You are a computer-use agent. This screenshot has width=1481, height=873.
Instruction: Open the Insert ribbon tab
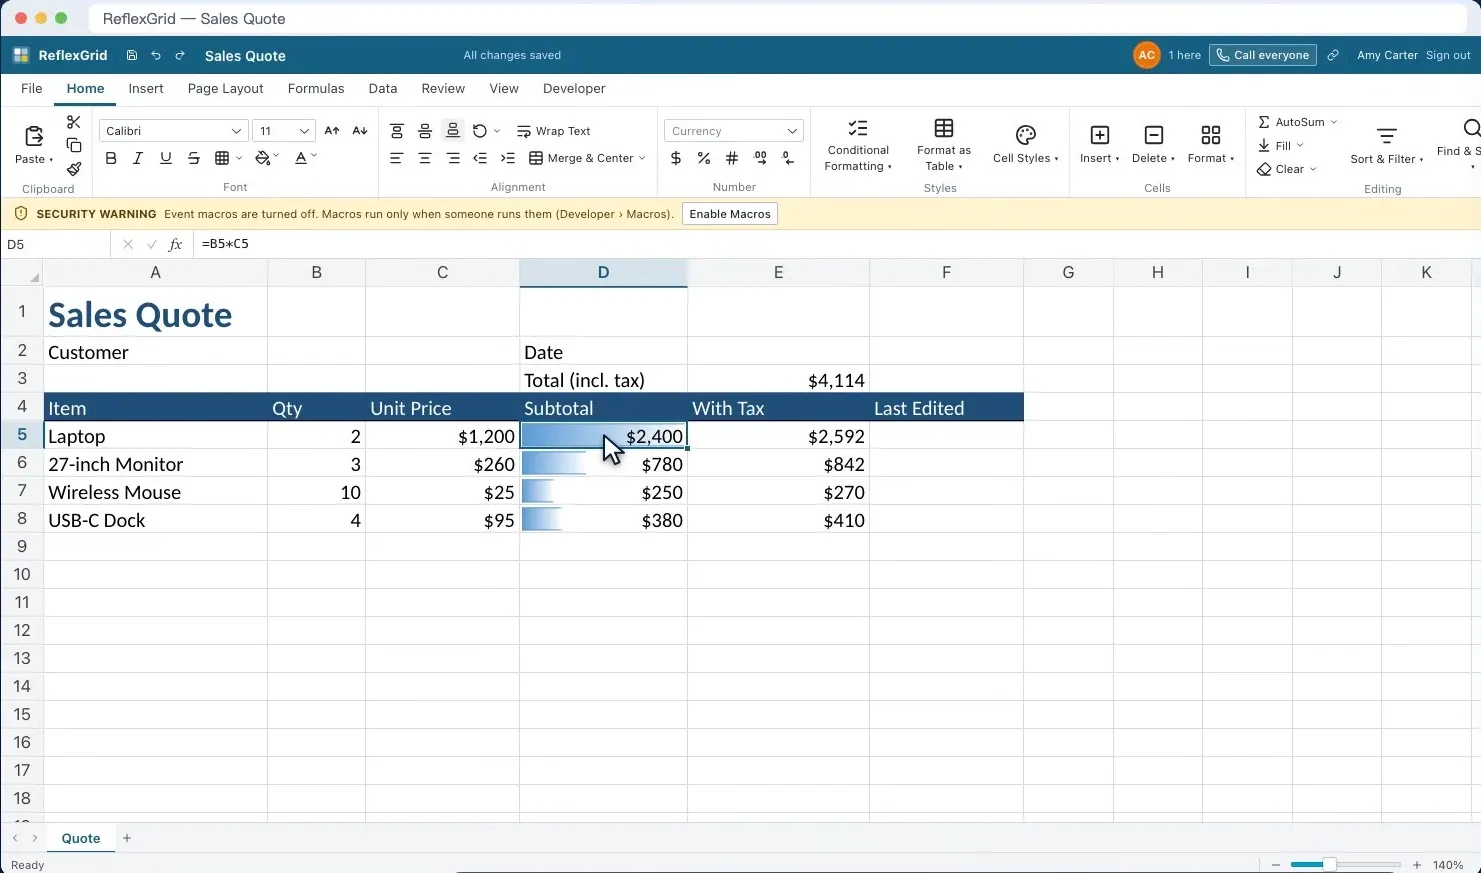pos(146,88)
